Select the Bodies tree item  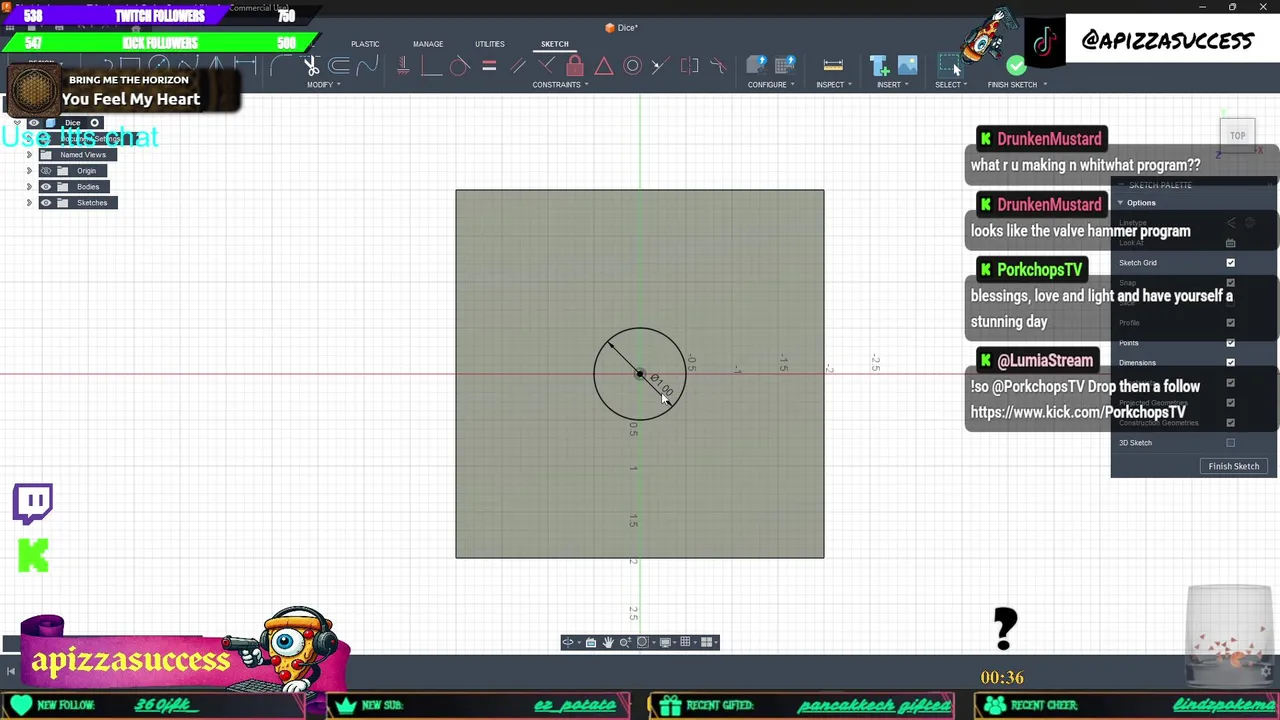(x=88, y=187)
